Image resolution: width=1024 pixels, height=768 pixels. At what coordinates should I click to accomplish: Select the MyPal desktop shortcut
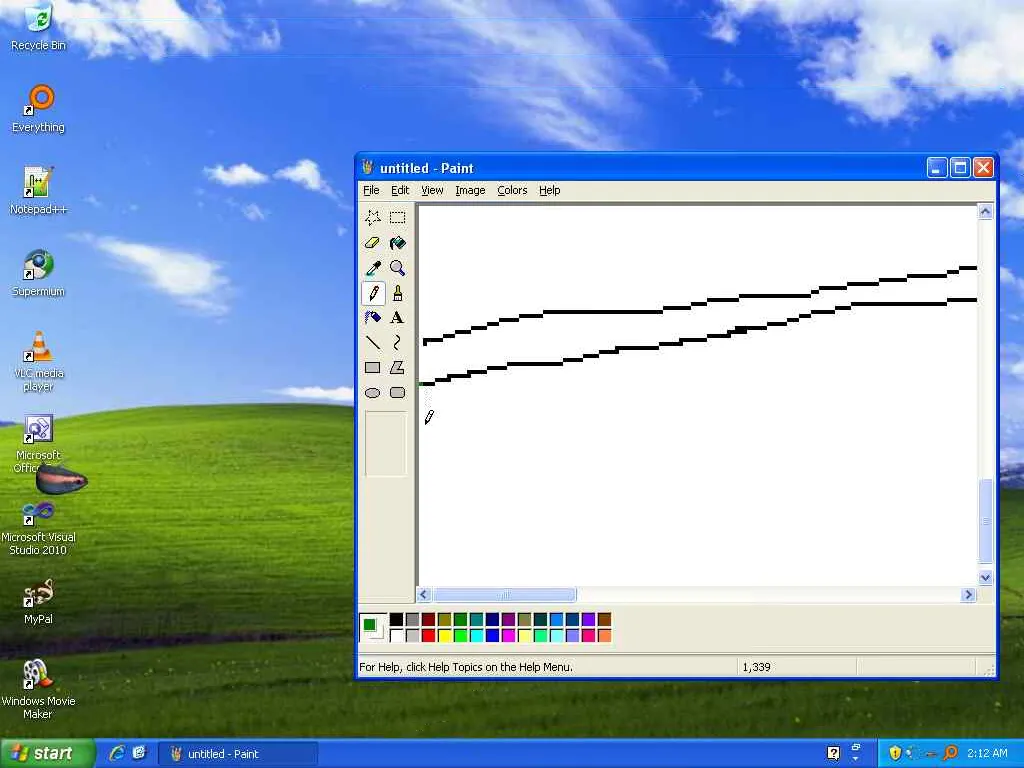tap(39, 601)
